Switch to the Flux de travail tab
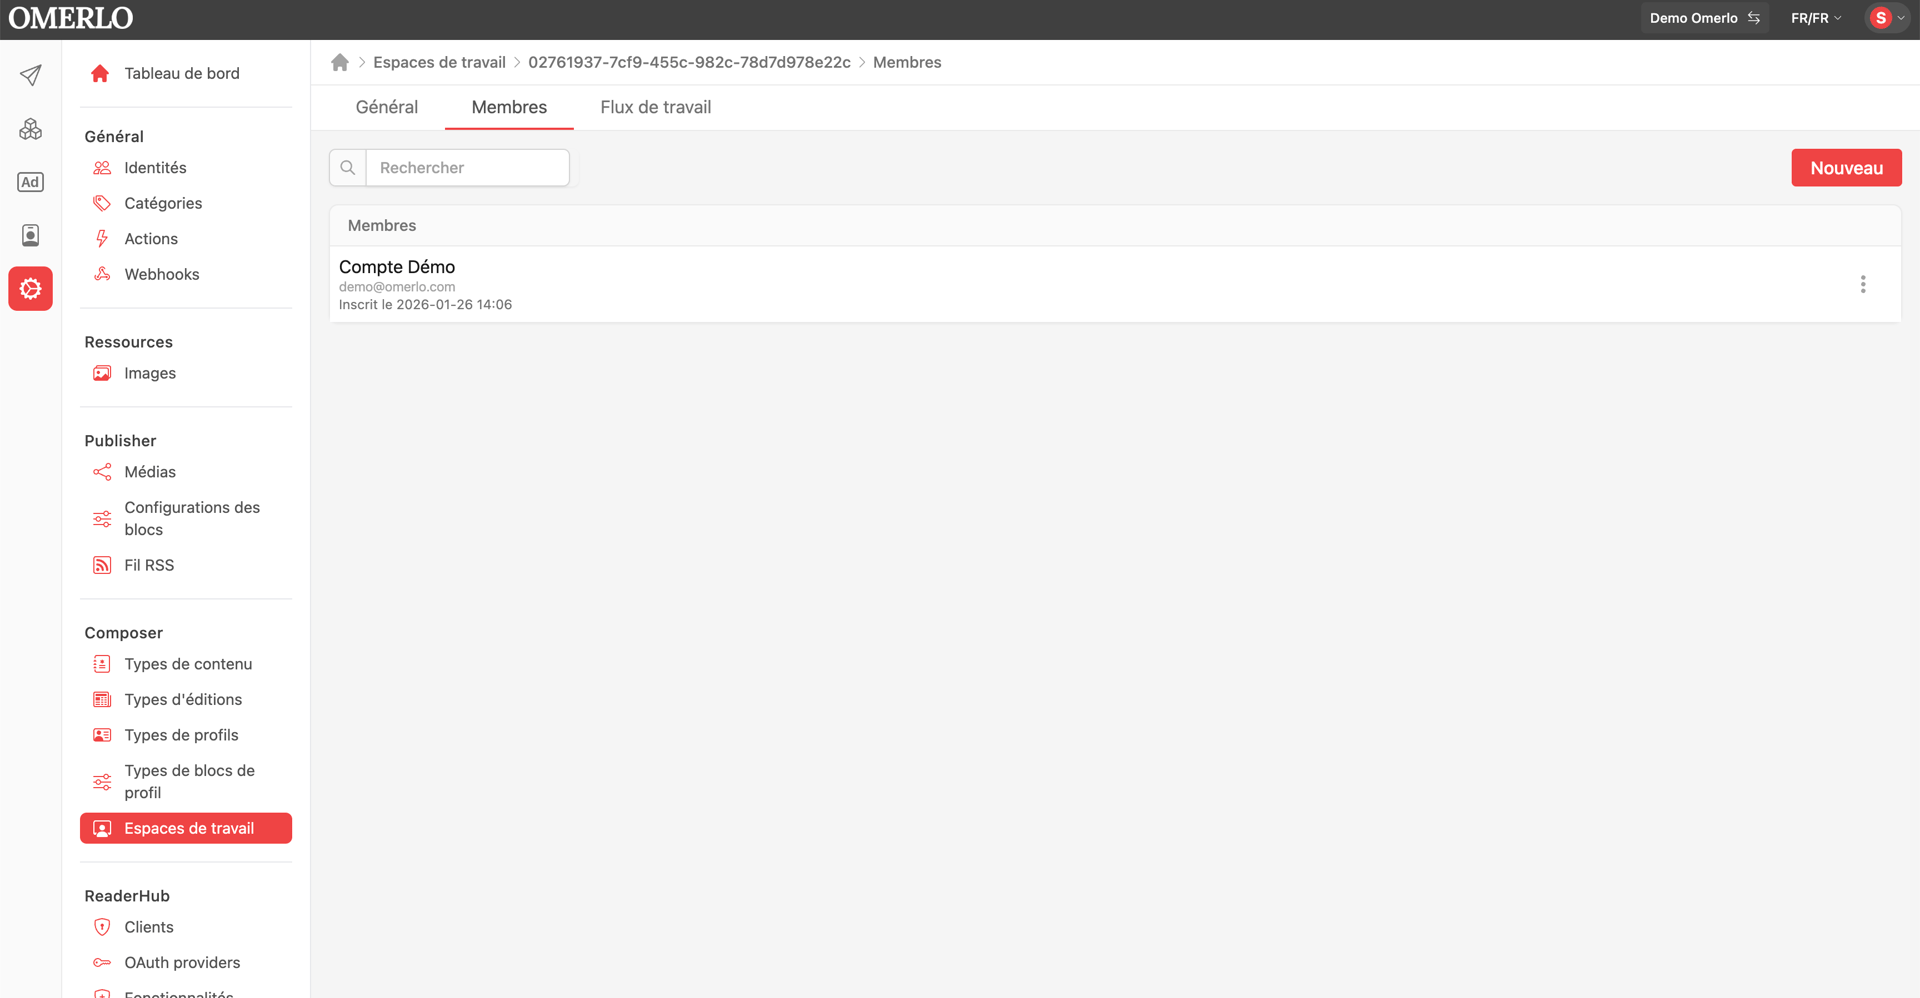1920x998 pixels. [x=656, y=107]
